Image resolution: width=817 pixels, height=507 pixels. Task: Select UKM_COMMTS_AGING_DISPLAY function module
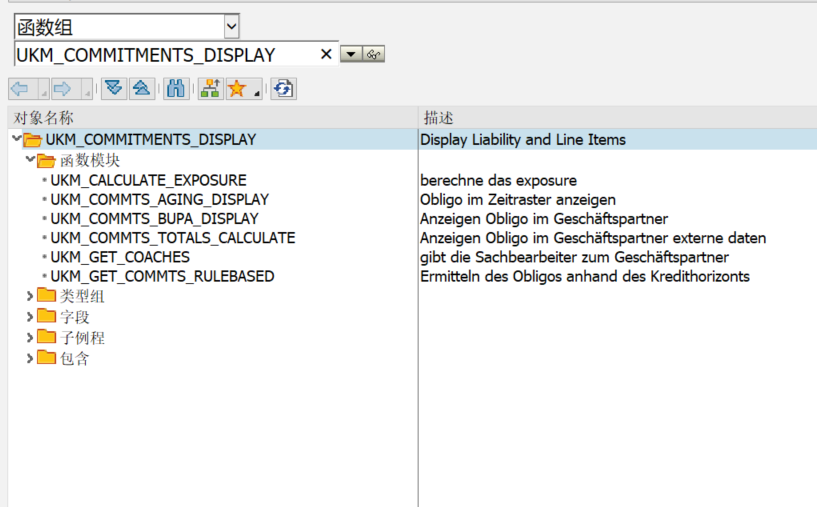(x=159, y=200)
